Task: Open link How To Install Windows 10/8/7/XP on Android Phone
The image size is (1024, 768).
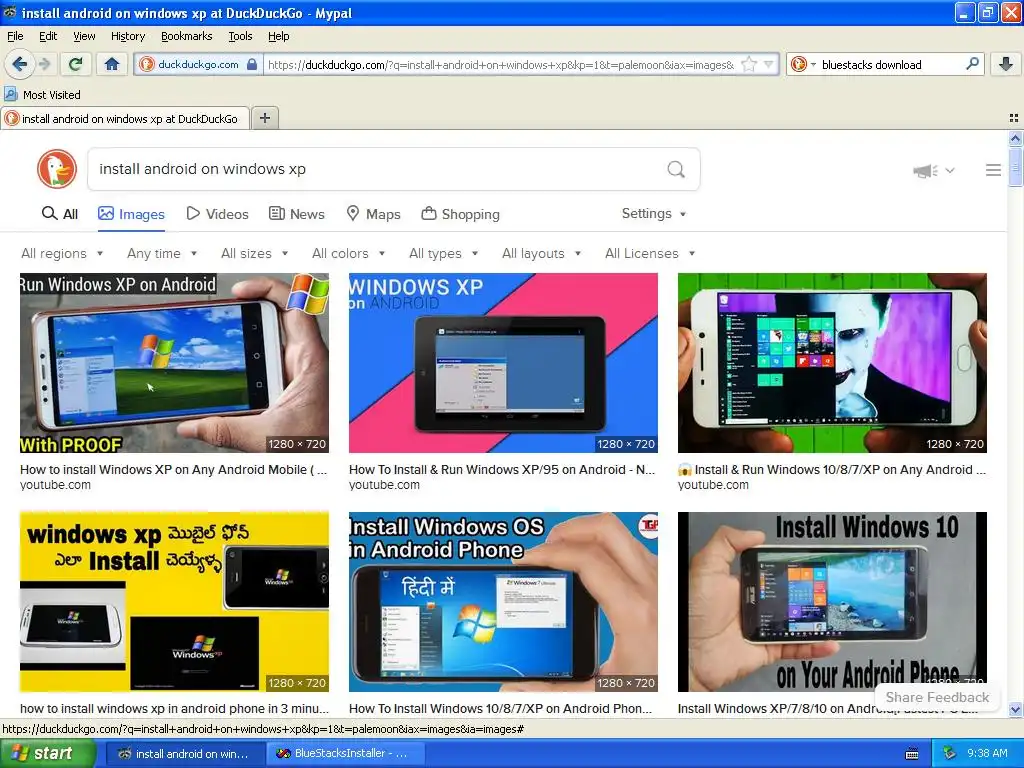Action: pyautogui.click(x=500, y=709)
